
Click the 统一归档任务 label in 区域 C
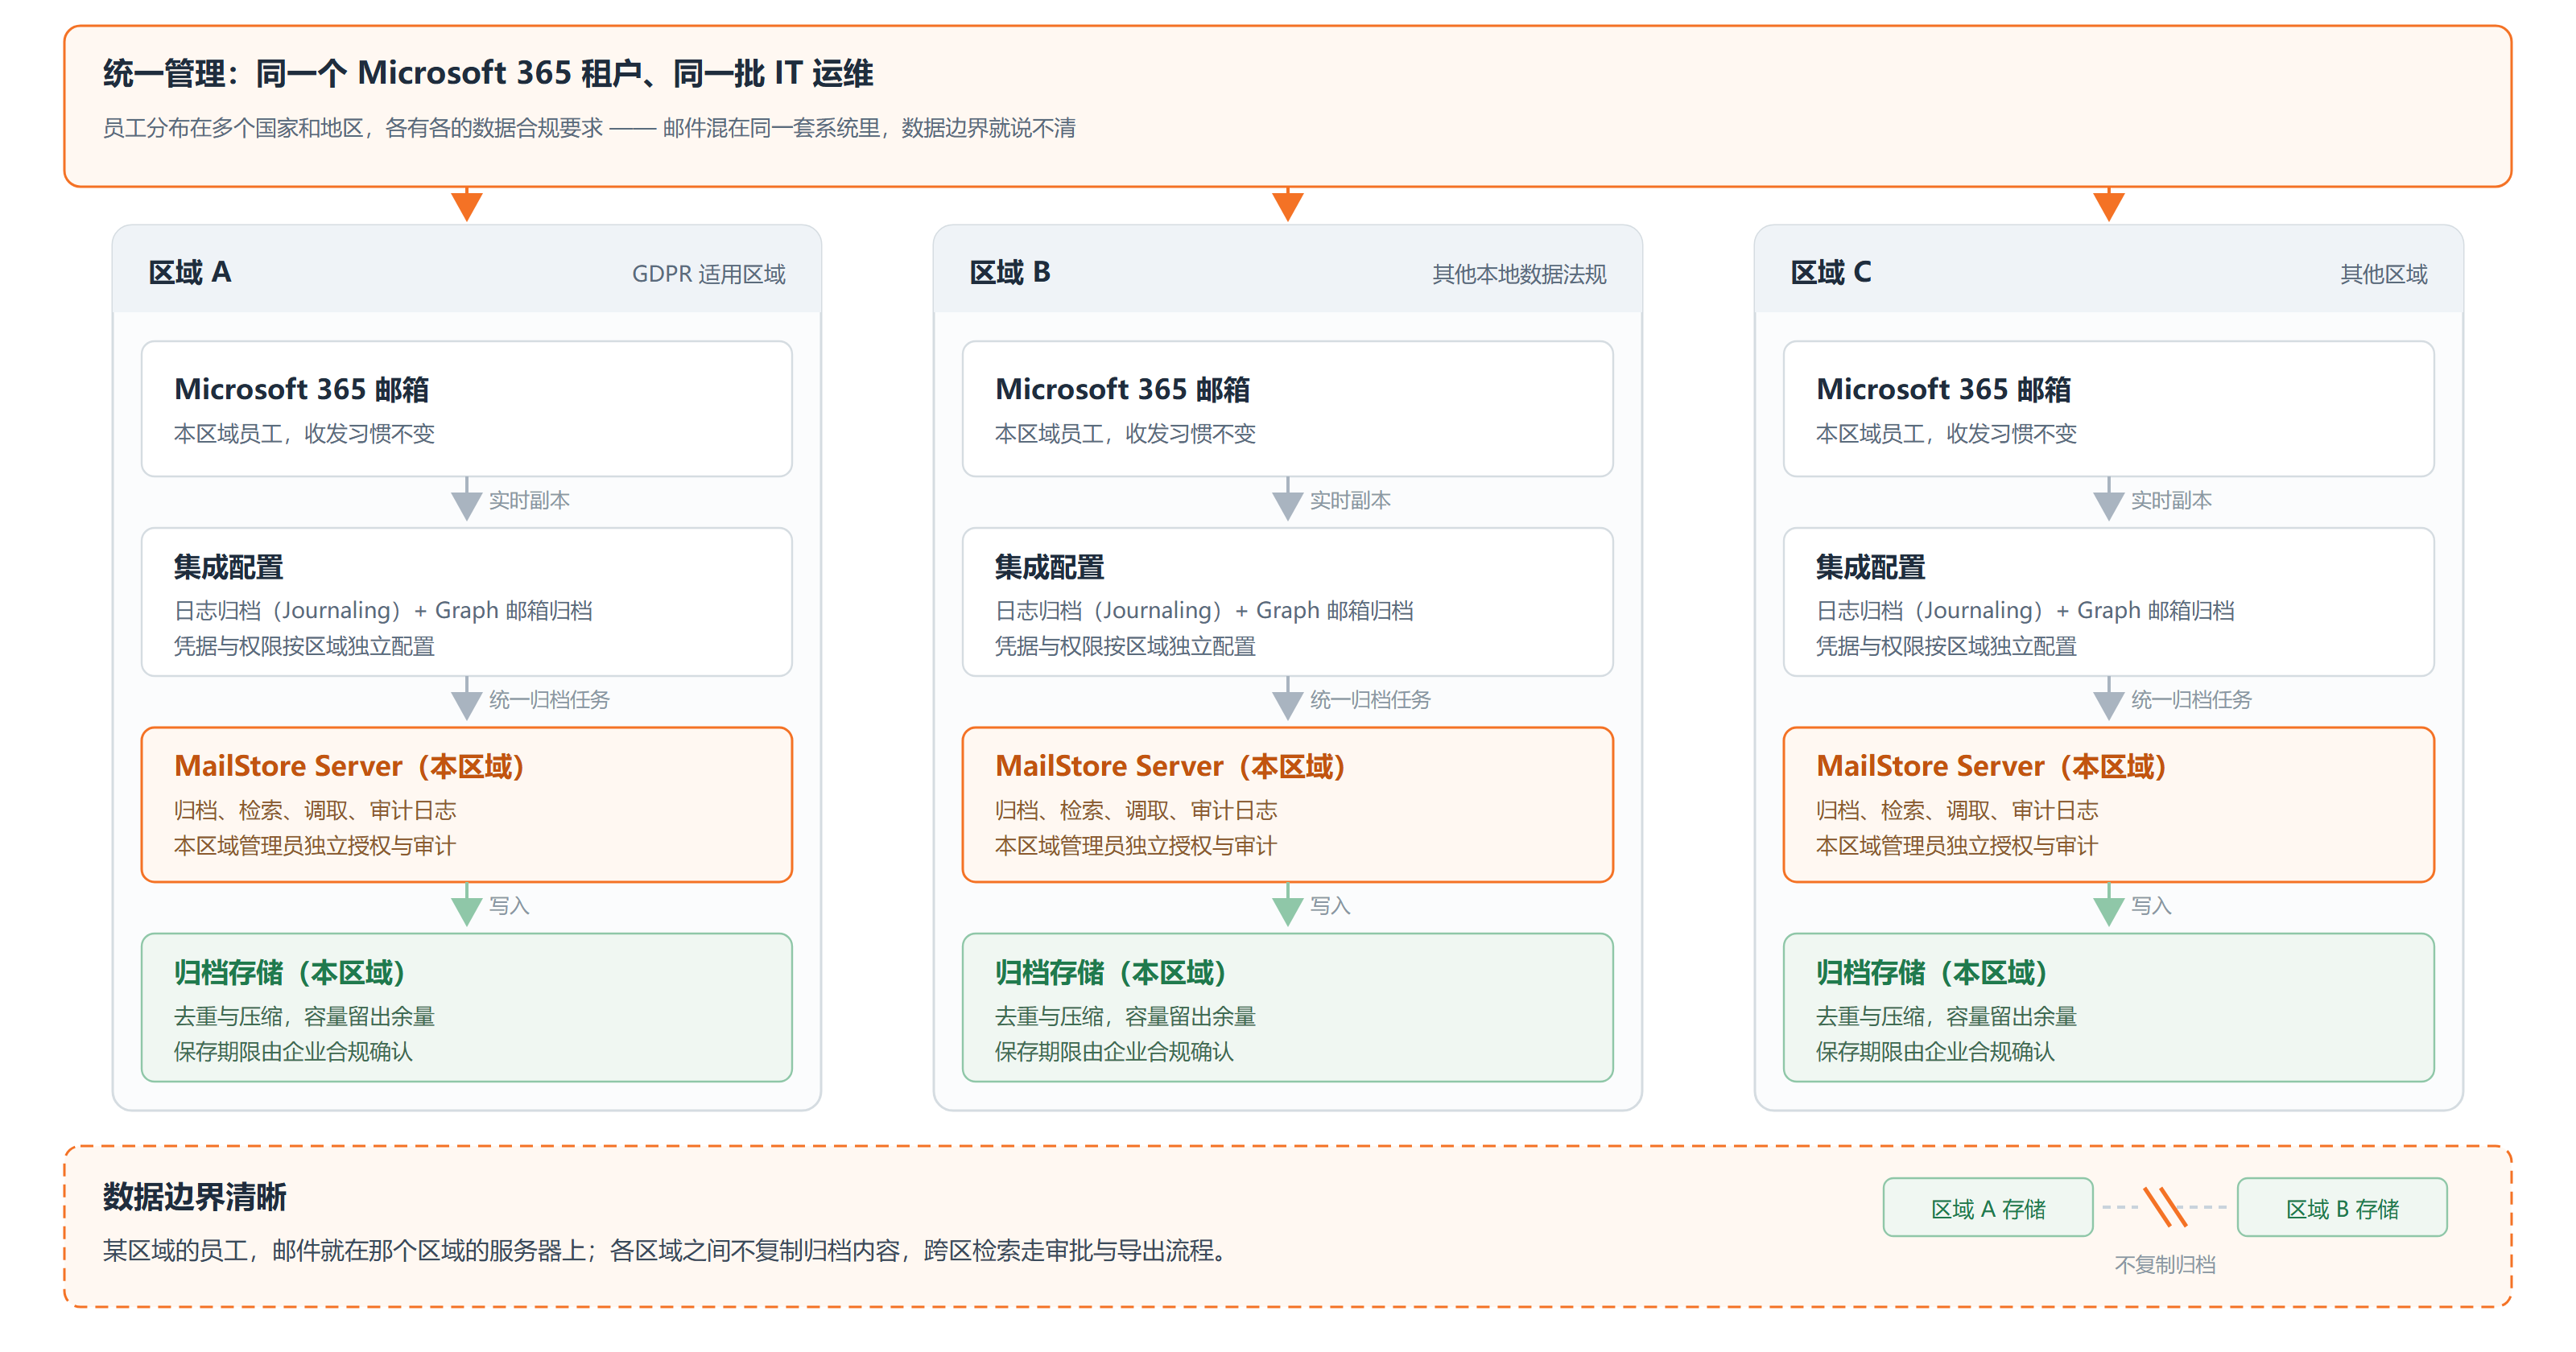[x=2191, y=699]
